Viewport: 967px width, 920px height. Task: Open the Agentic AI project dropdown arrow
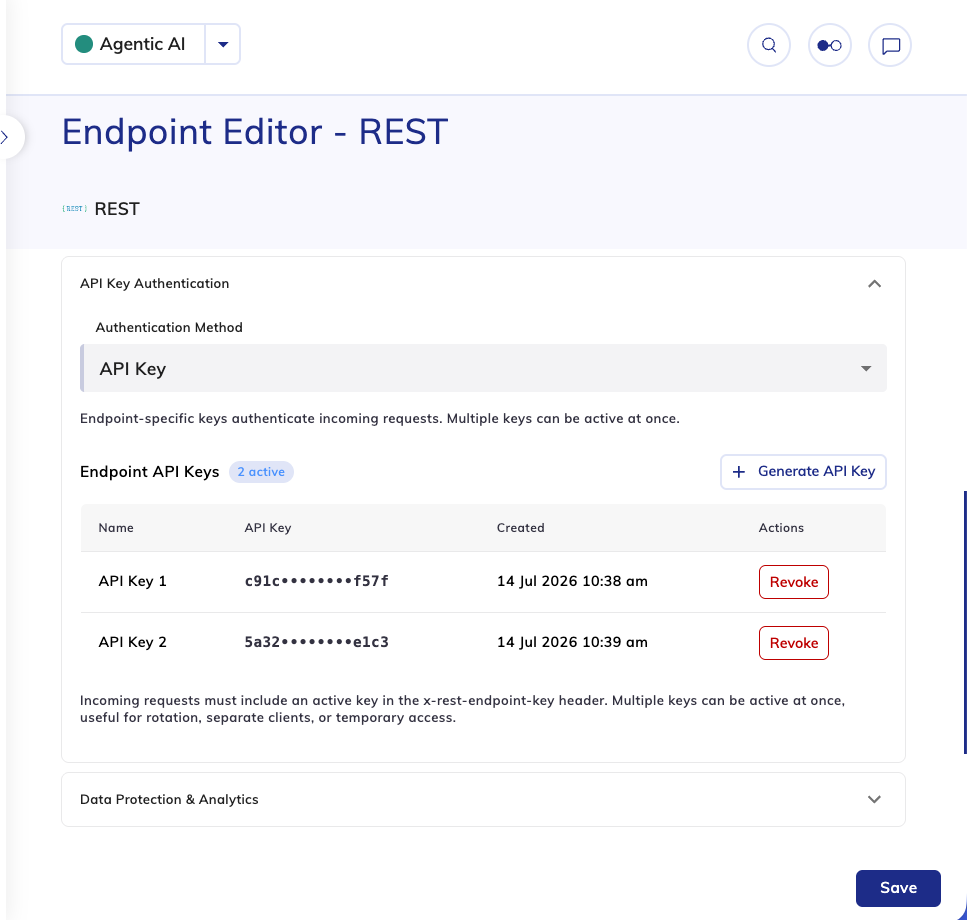click(x=223, y=44)
